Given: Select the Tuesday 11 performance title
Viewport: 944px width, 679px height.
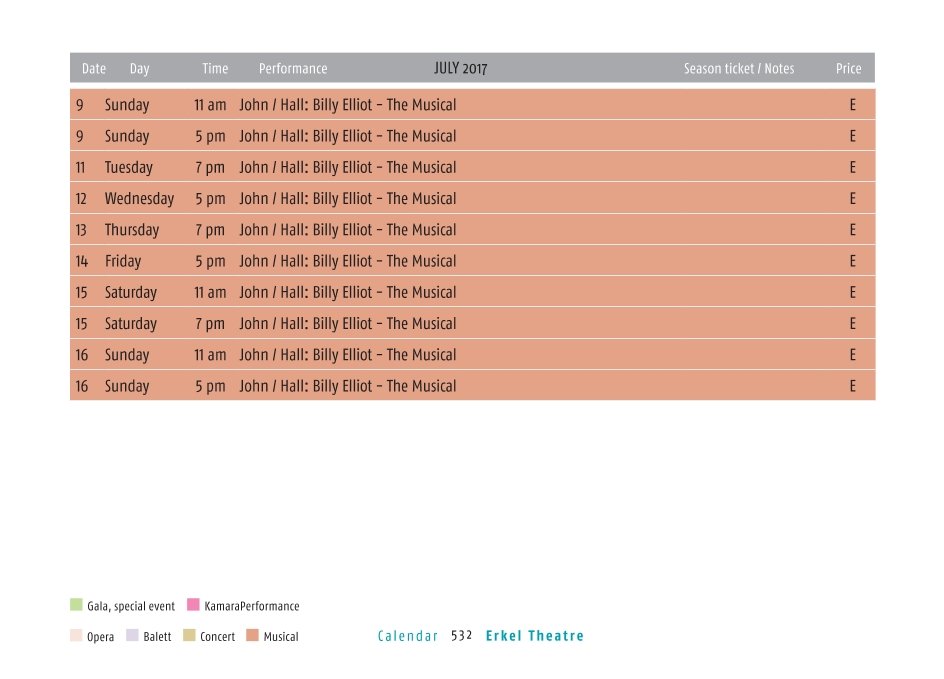Looking at the screenshot, I should (x=347, y=167).
